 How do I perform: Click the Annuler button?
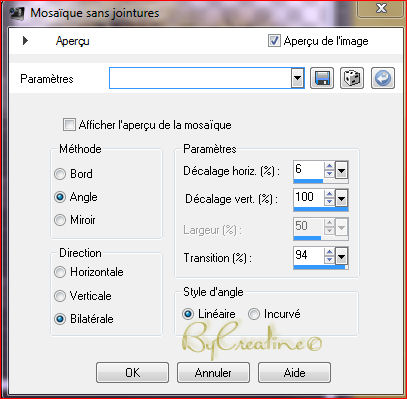tap(213, 372)
